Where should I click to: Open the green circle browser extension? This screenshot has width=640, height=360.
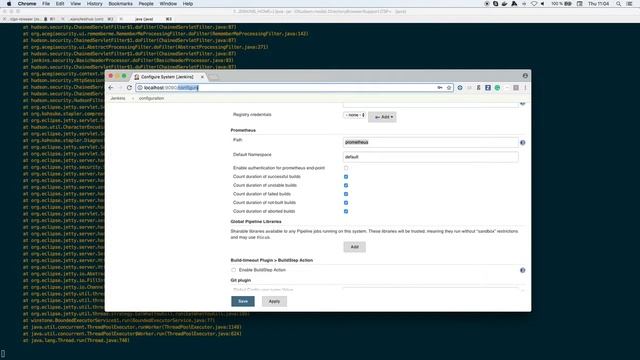pos(497,88)
